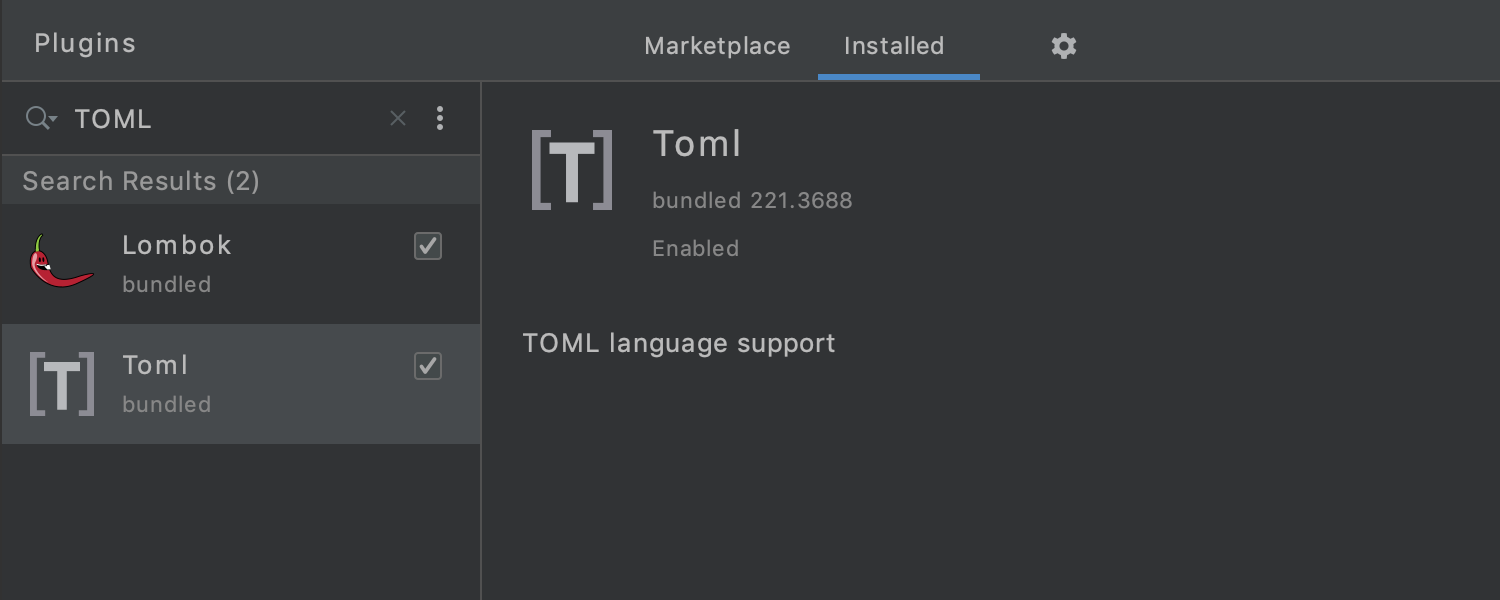Uncheck the Toml plugin checkbox

point(428,366)
